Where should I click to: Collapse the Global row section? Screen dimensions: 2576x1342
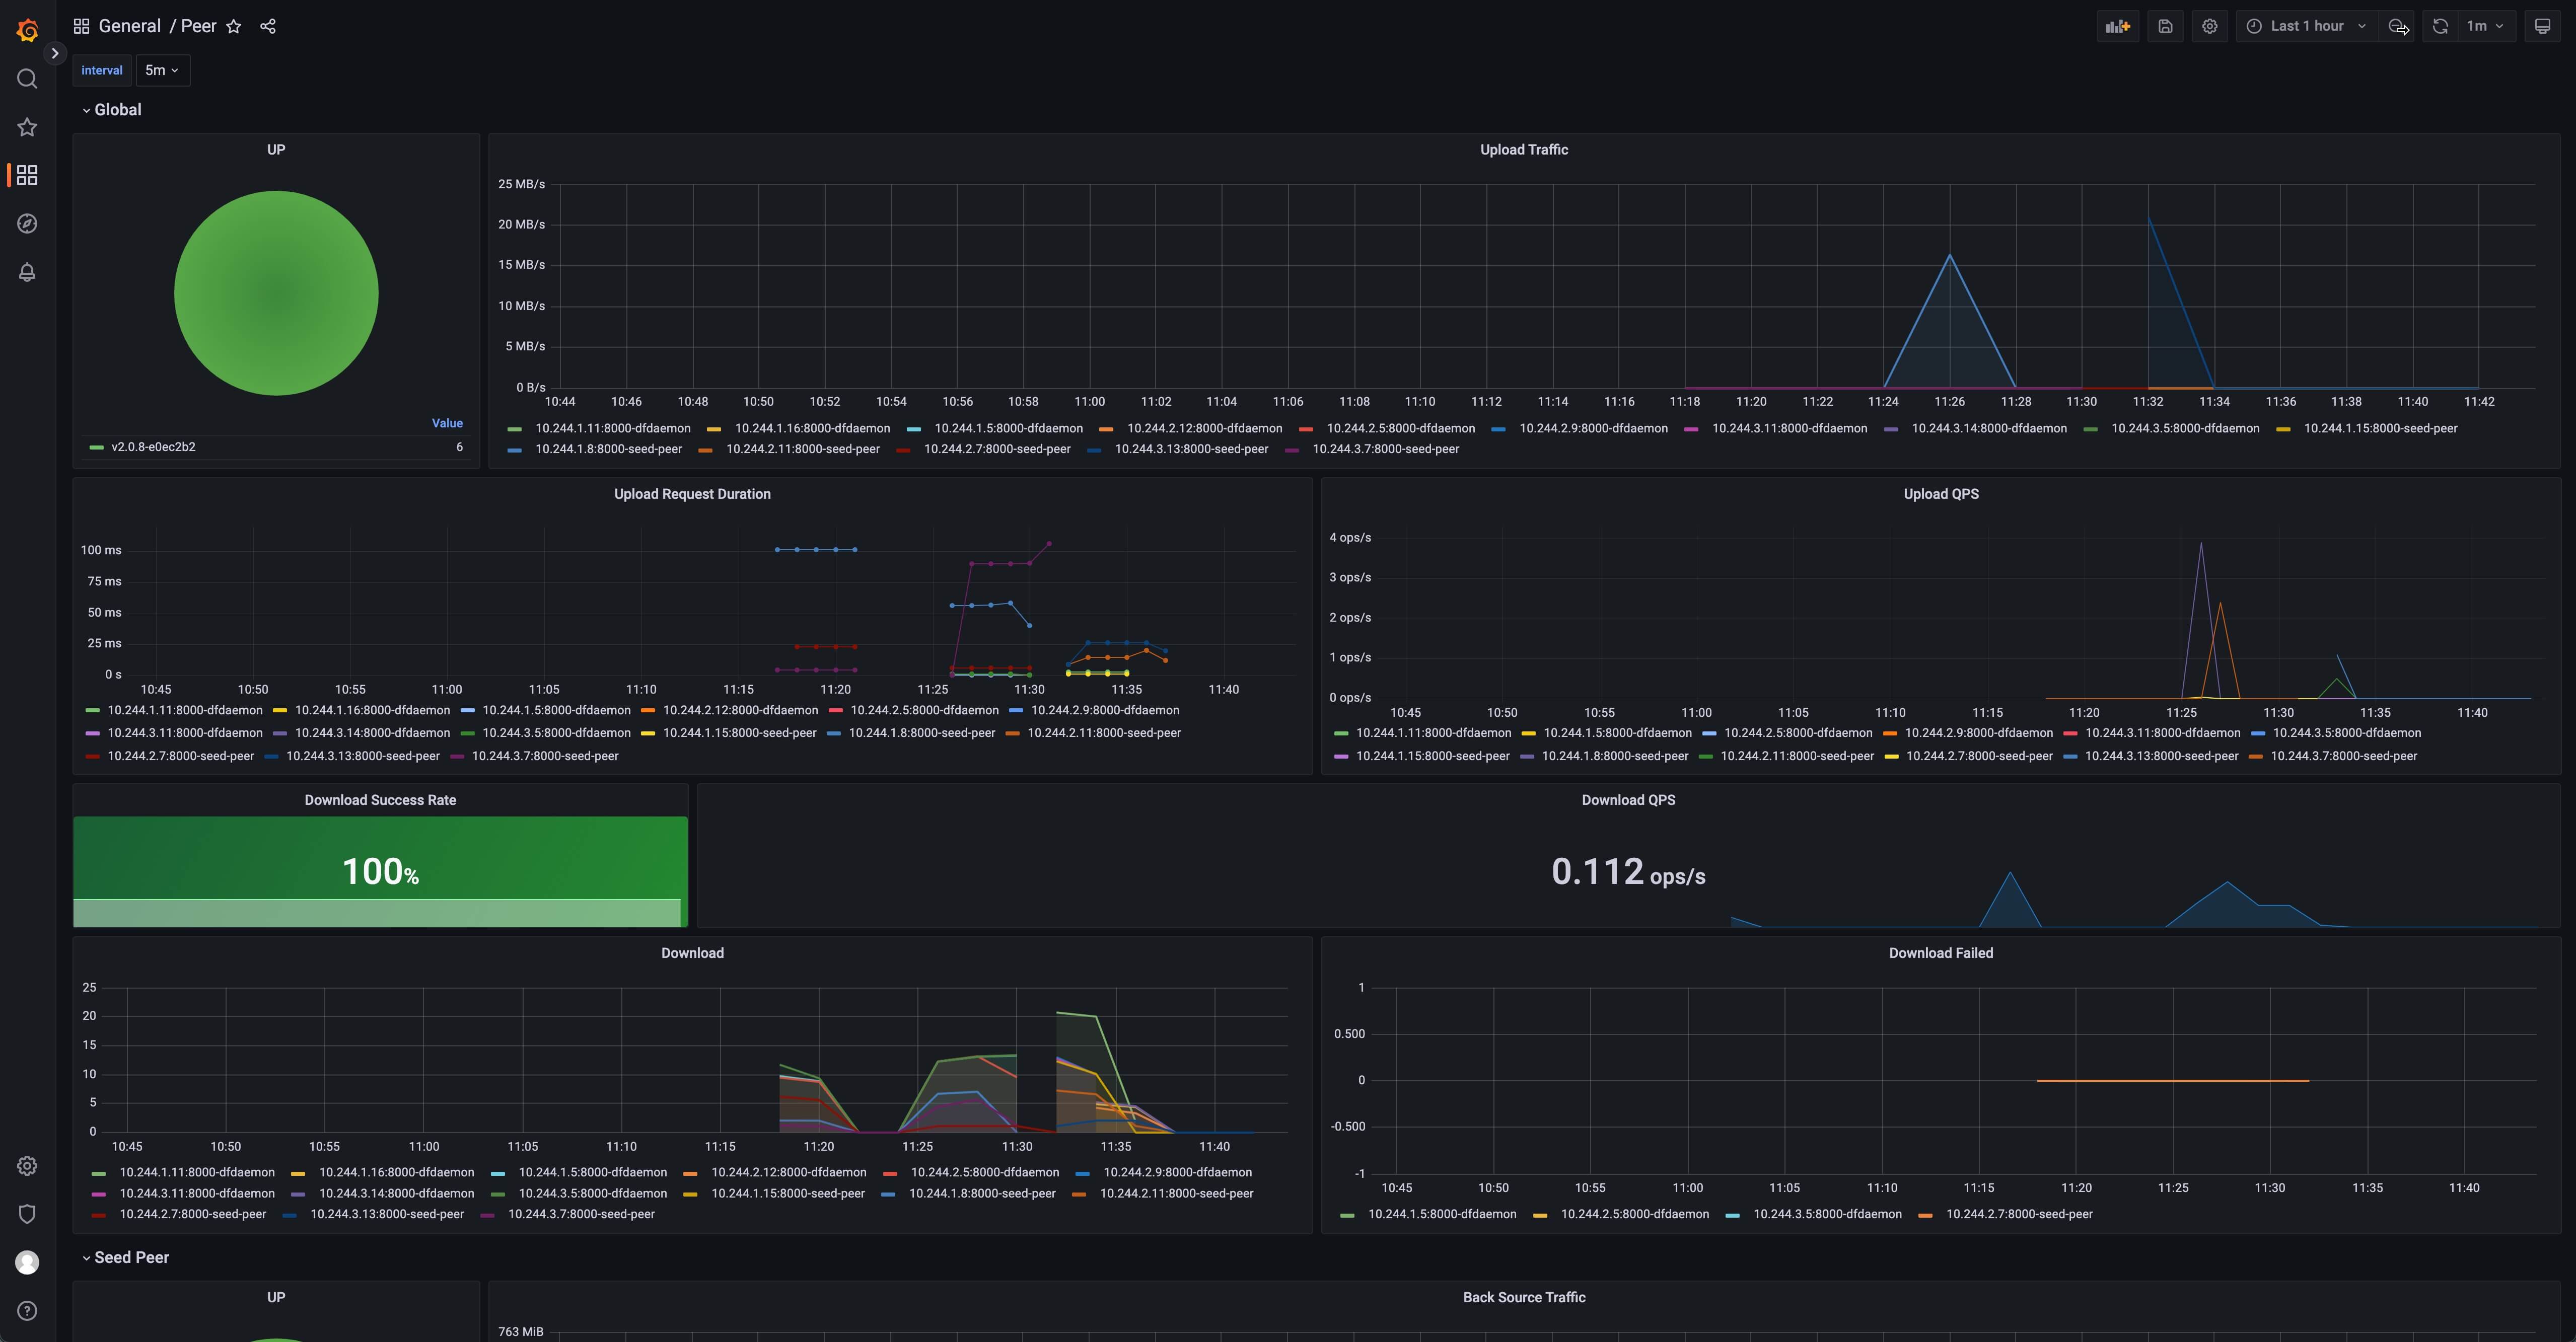point(116,110)
